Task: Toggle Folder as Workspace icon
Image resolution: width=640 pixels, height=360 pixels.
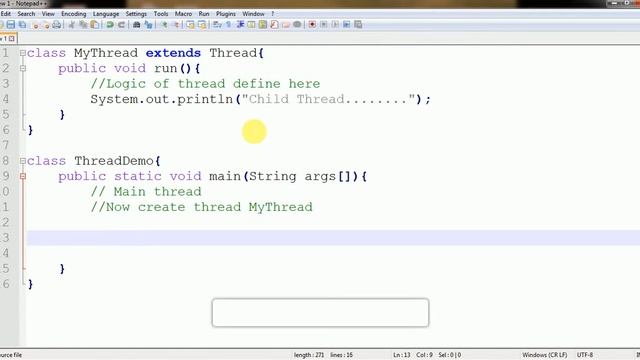Action: click(286, 24)
